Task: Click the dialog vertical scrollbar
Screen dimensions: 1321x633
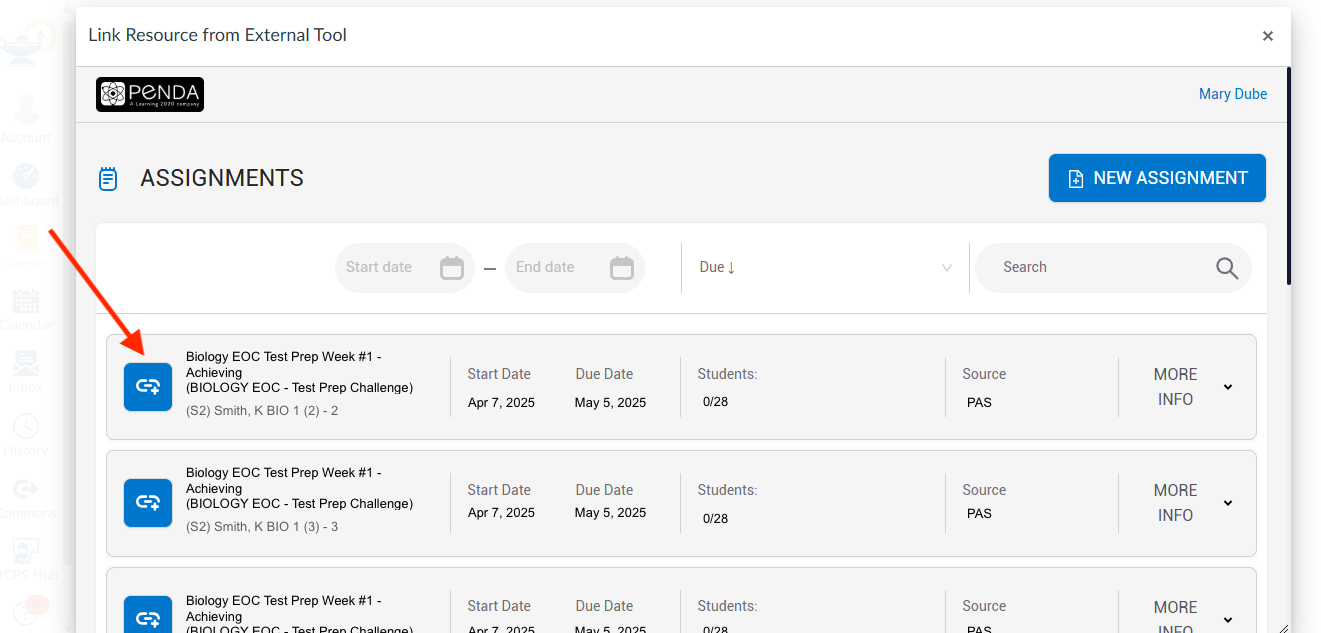Action: pyautogui.click(x=1289, y=176)
